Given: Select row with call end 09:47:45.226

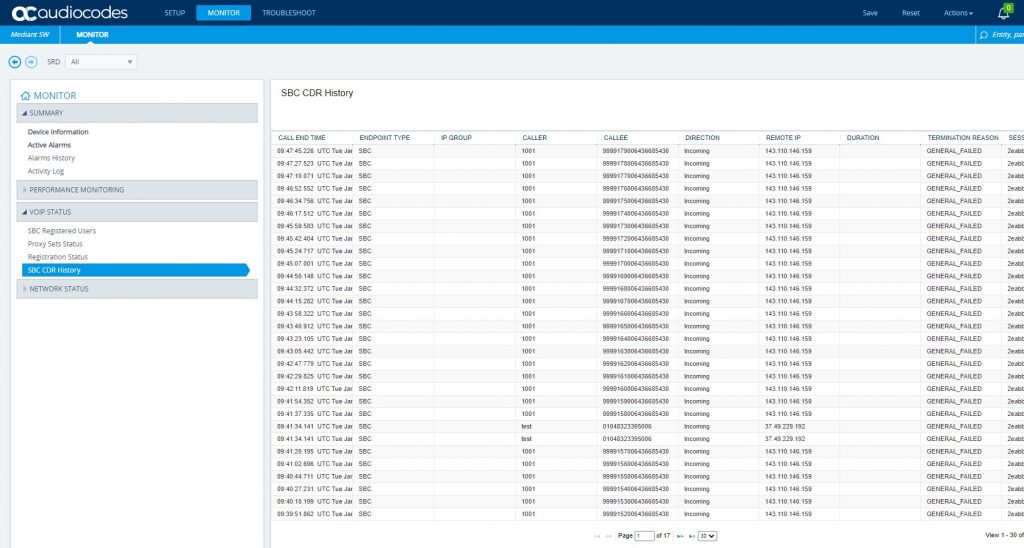Looking at the screenshot, I should pos(647,151).
